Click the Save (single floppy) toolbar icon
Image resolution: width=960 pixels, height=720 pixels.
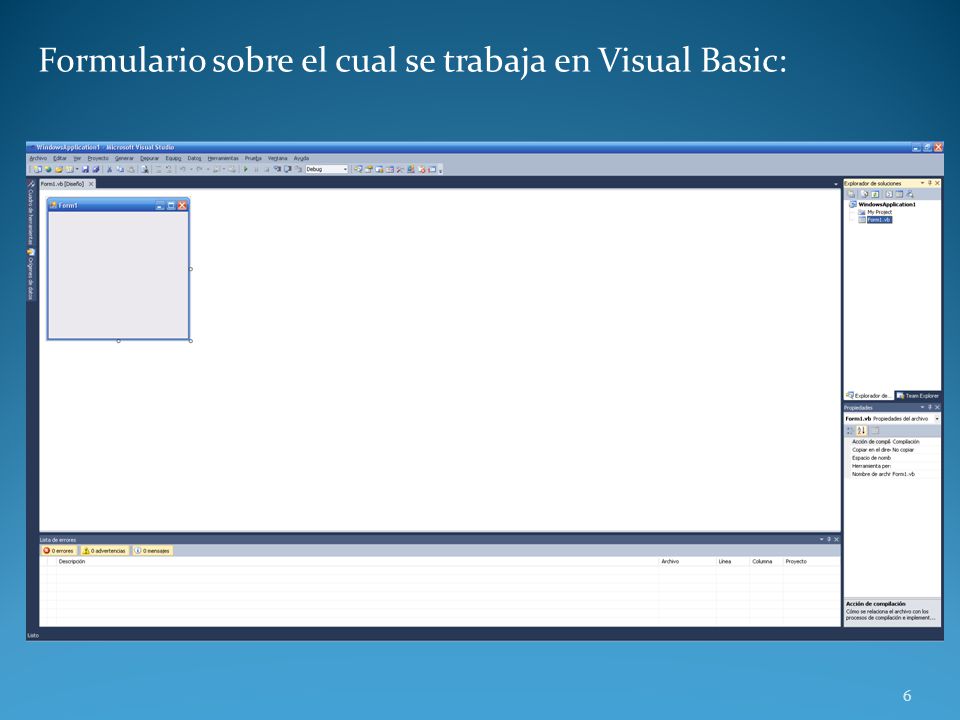(x=85, y=169)
